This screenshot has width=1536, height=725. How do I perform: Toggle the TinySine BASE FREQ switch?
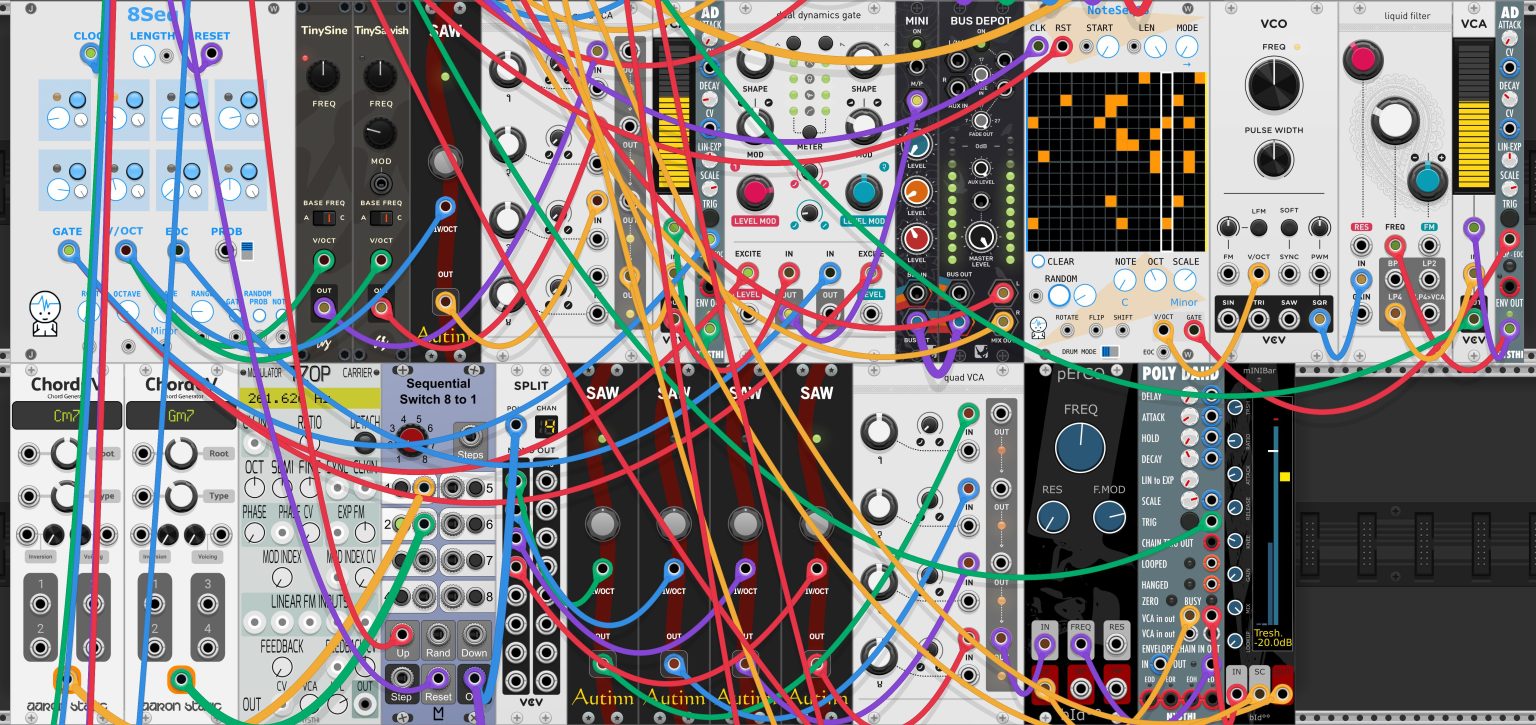(323, 218)
